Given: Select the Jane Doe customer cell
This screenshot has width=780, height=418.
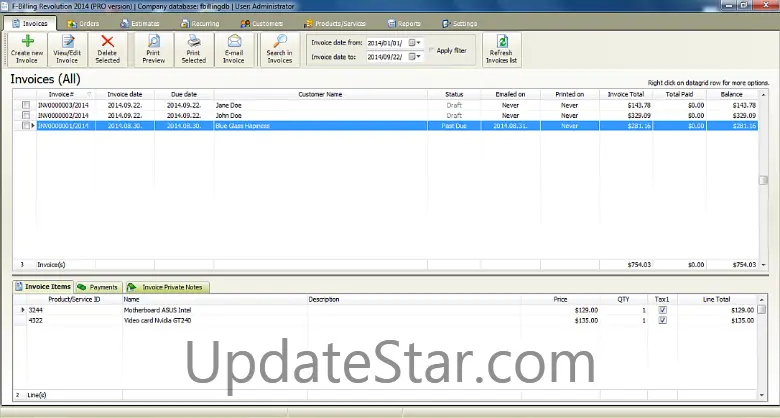Looking at the screenshot, I should (x=320, y=105).
